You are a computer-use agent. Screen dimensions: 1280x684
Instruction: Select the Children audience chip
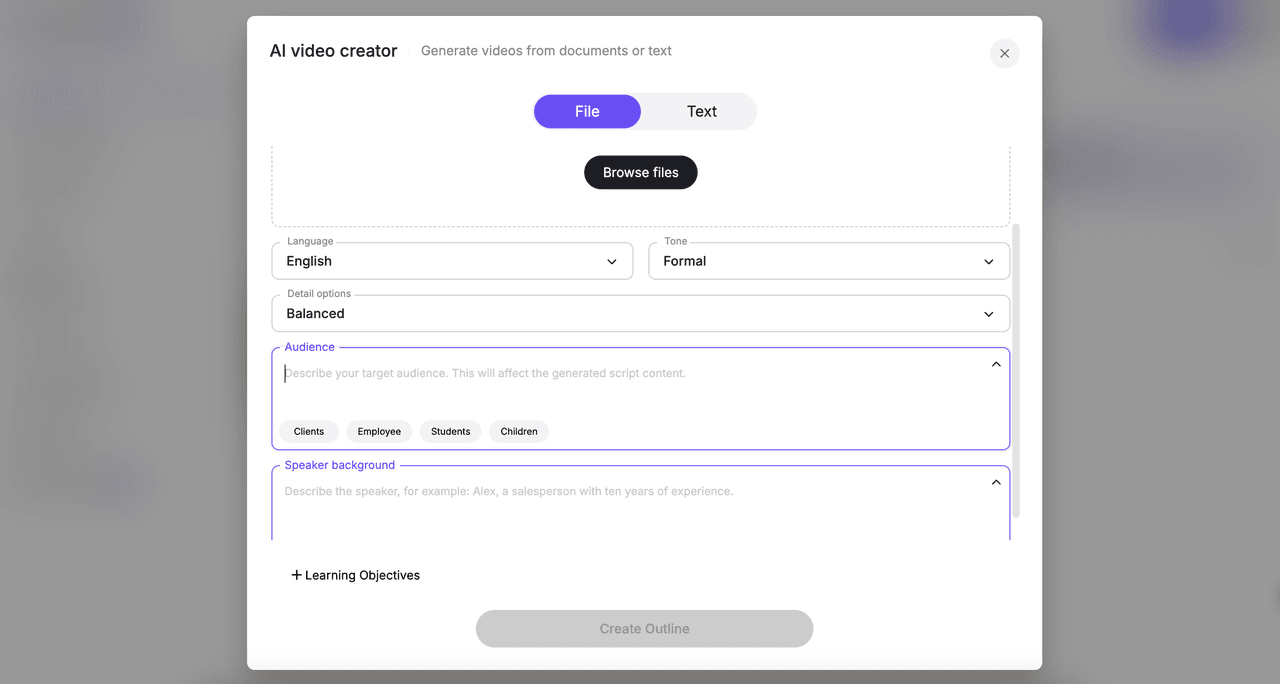pyautogui.click(x=519, y=432)
